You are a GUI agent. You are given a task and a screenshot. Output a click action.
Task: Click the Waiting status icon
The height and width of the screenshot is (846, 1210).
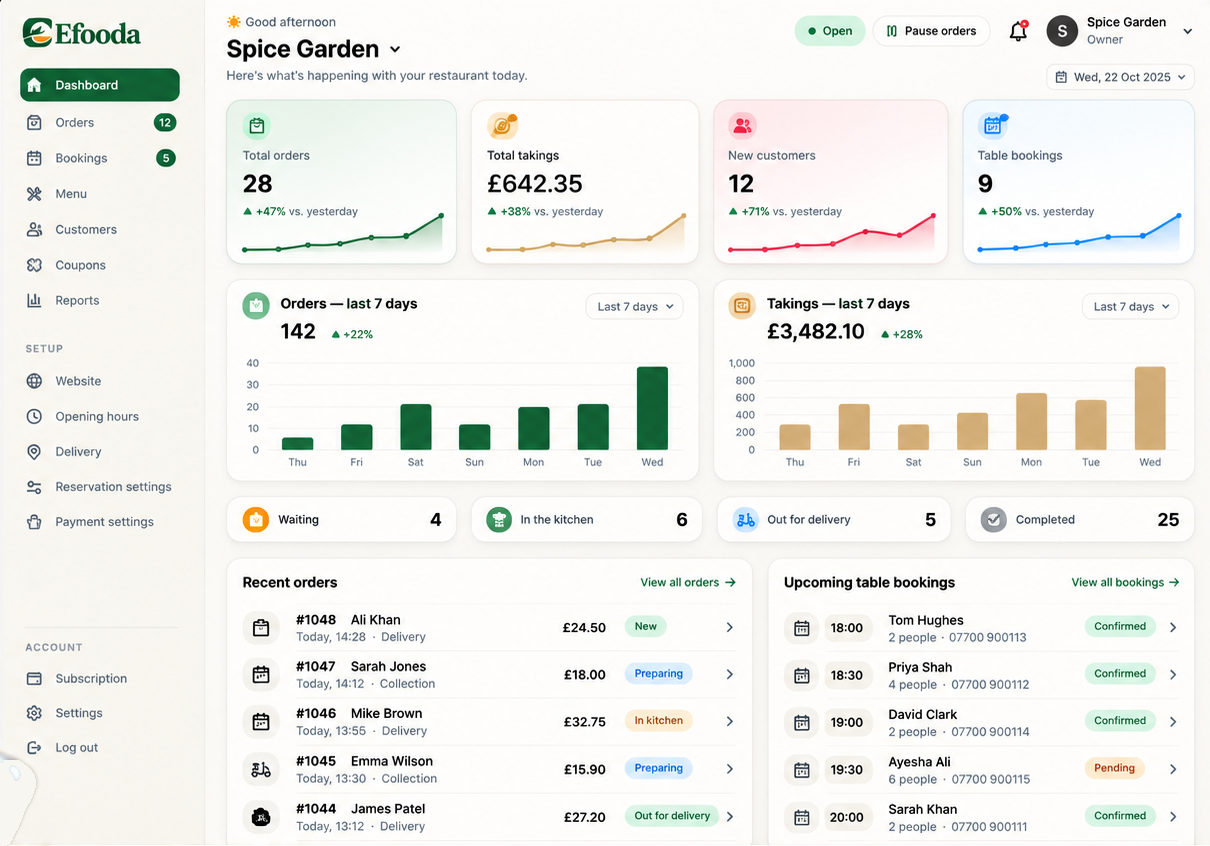256,520
